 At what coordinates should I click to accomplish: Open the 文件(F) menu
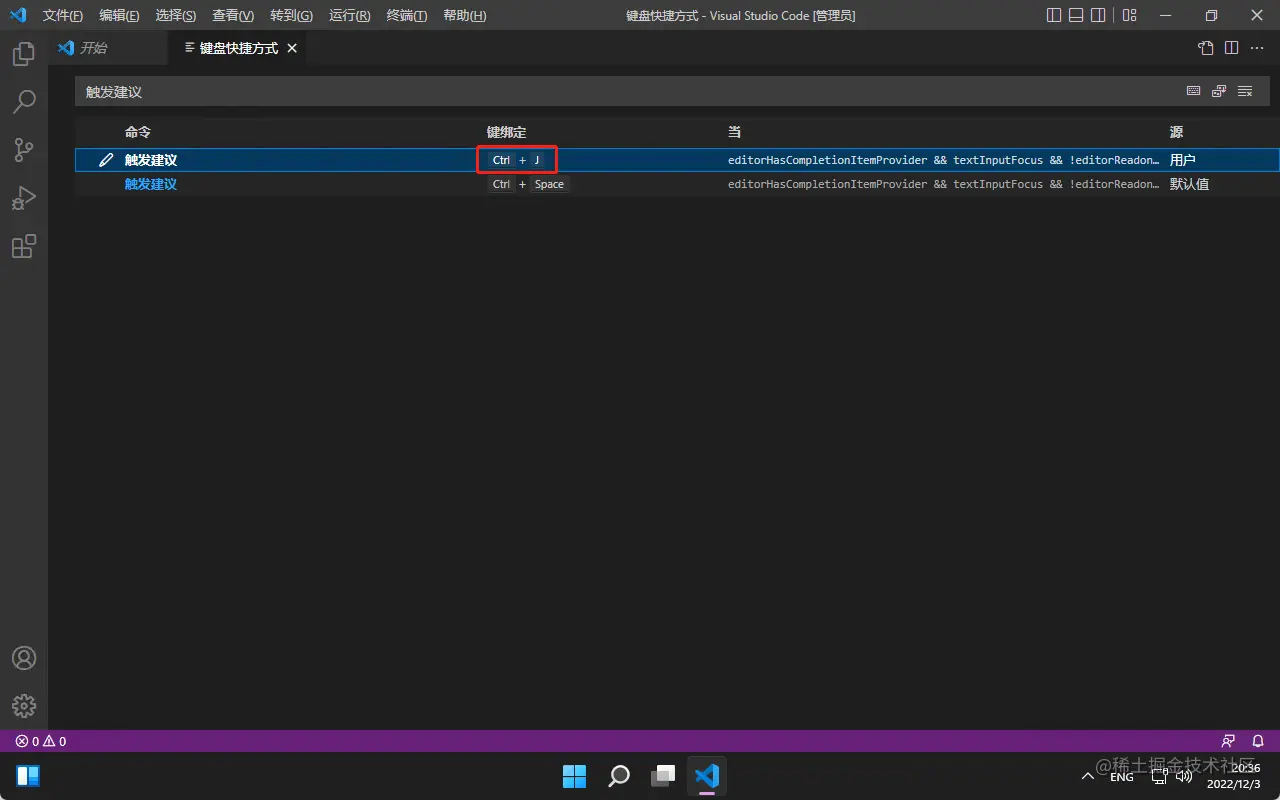[63, 16]
